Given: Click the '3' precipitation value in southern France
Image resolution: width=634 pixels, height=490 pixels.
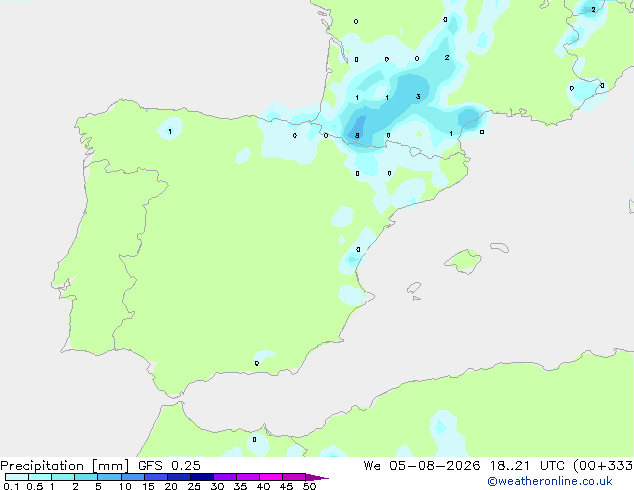Looking at the screenshot, I should pyautogui.click(x=418, y=97).
